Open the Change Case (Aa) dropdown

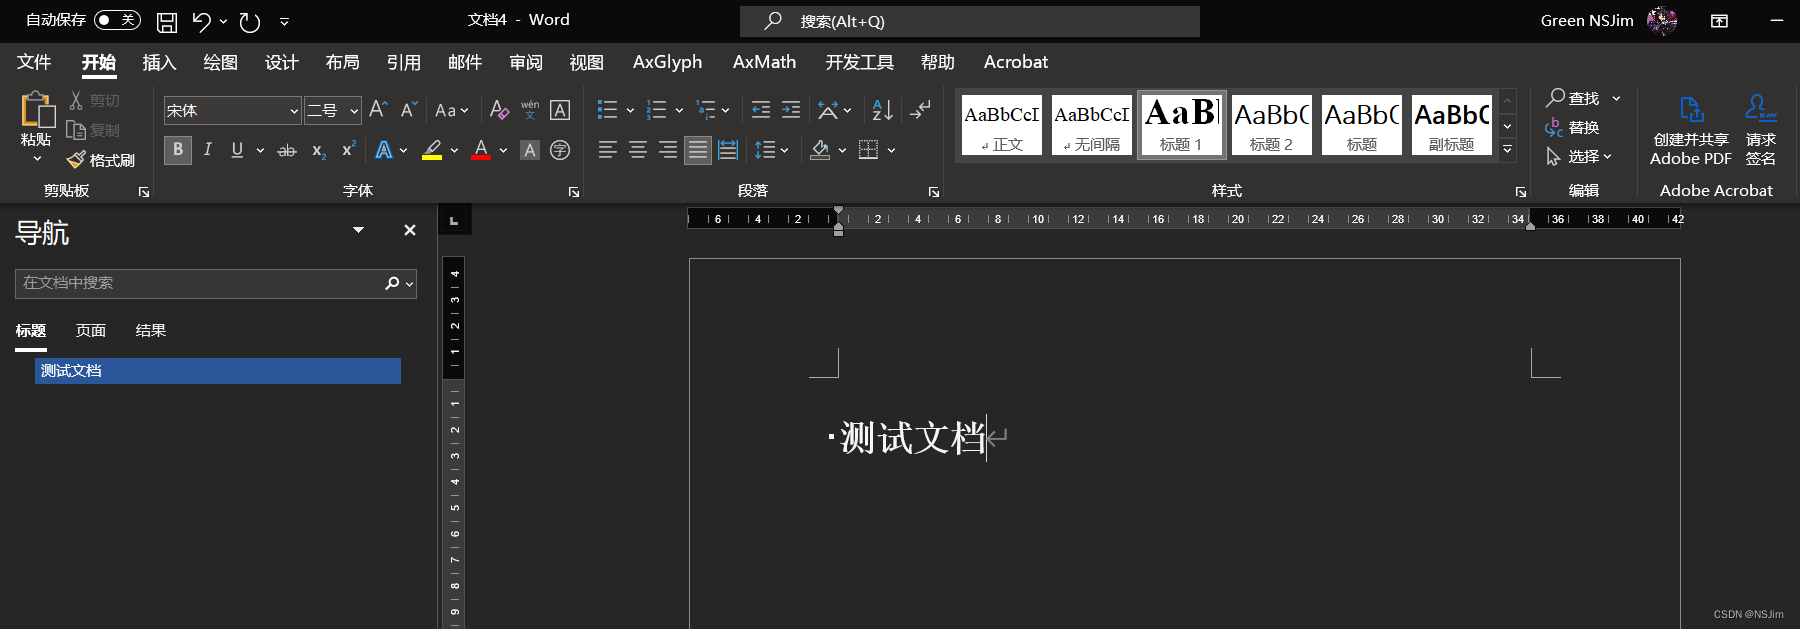click(452, 110)
